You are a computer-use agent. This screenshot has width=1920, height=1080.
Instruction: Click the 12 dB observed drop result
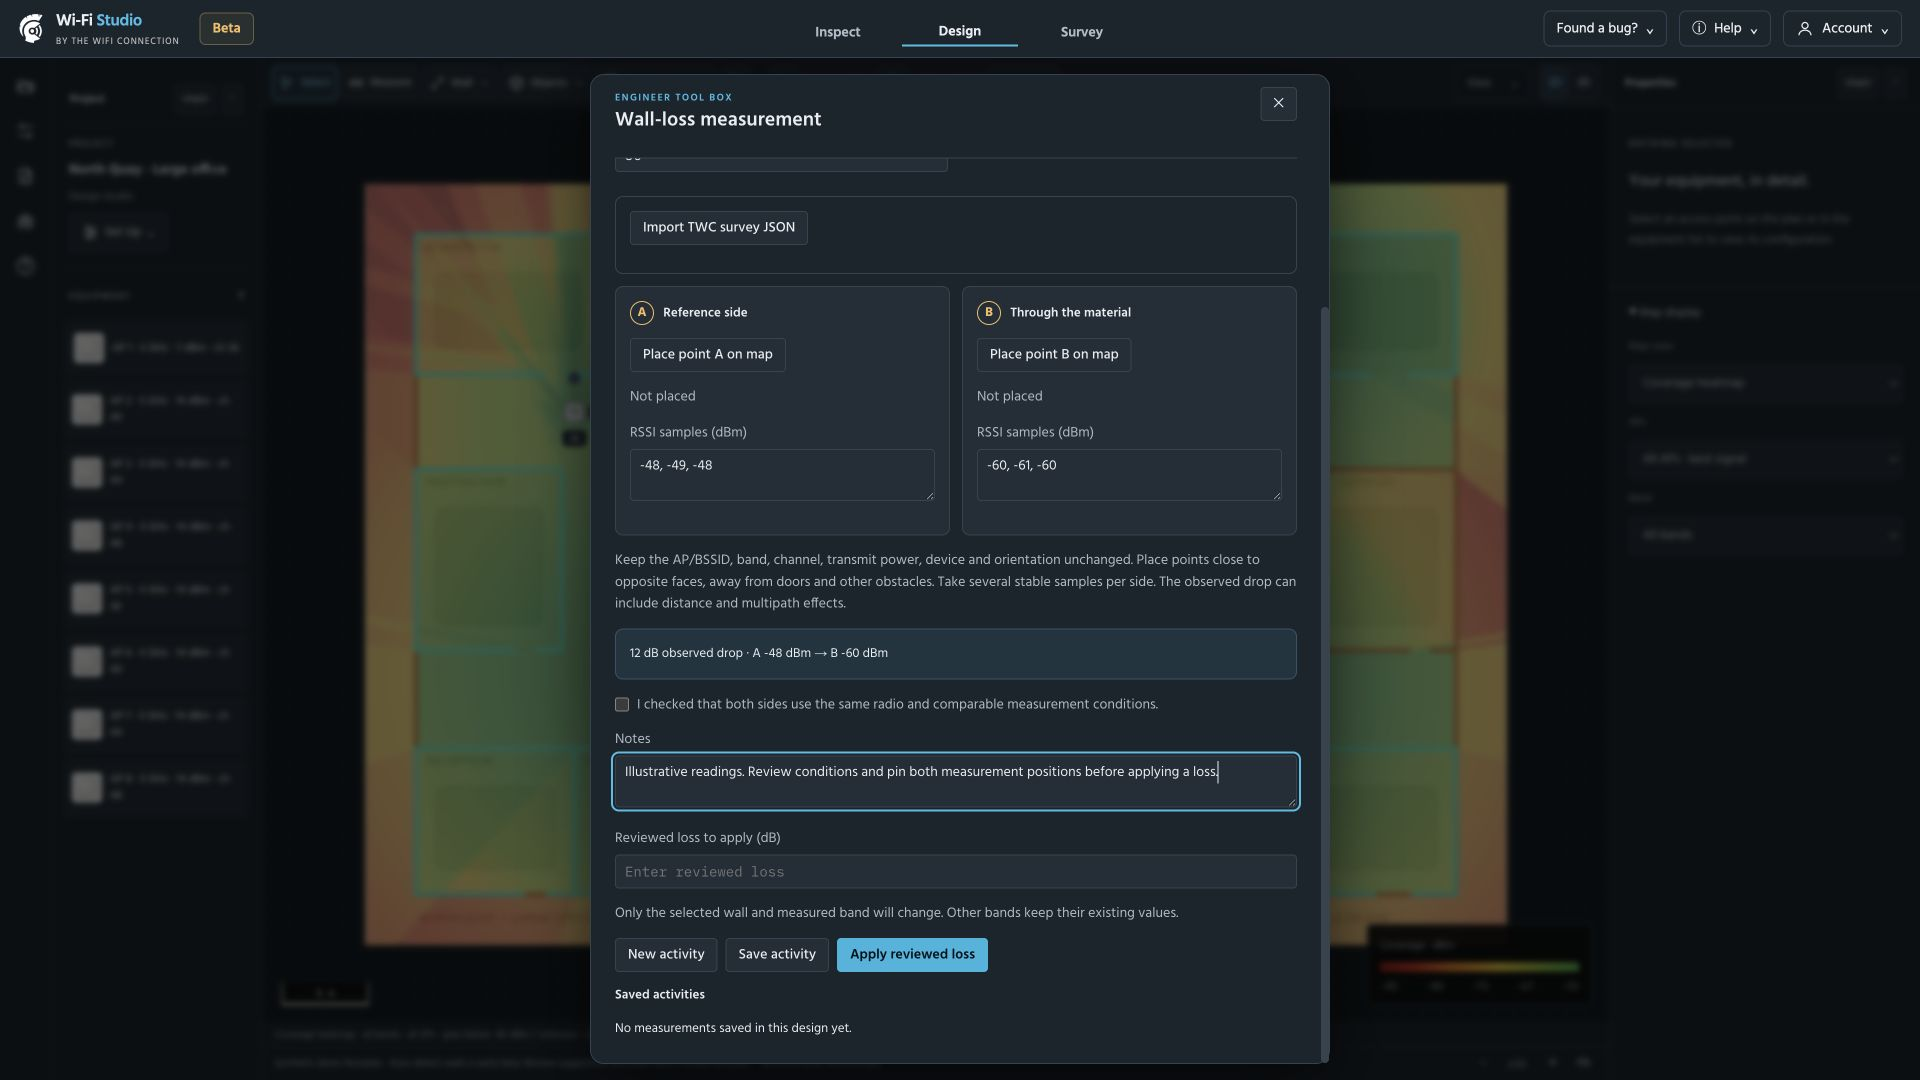pos(956,654)
